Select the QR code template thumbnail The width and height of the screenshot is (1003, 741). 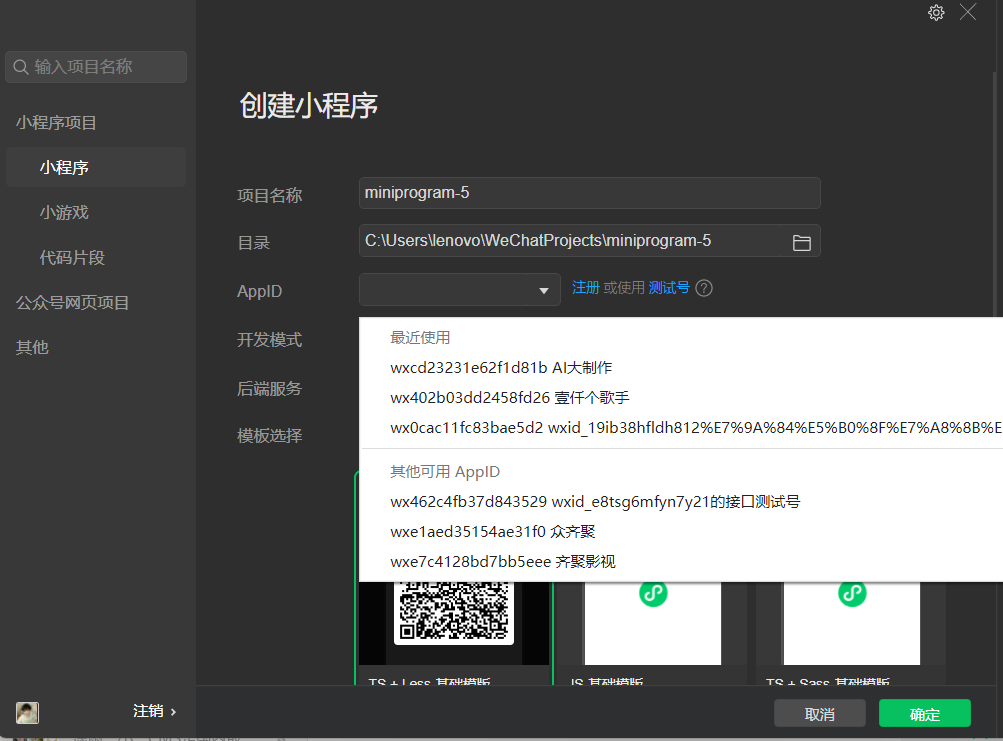[454, 622]
